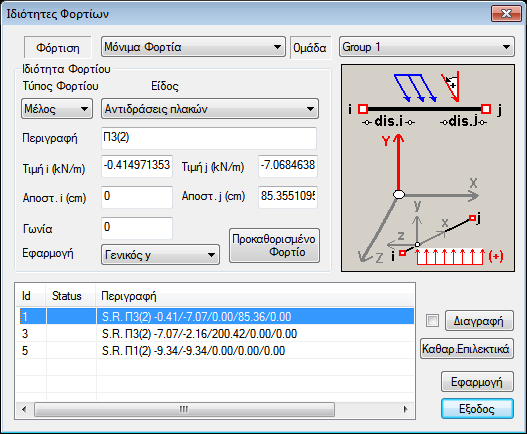
Task: Open the Μόνιμα Φορτία load case dropdown
Action: [193, 47]
